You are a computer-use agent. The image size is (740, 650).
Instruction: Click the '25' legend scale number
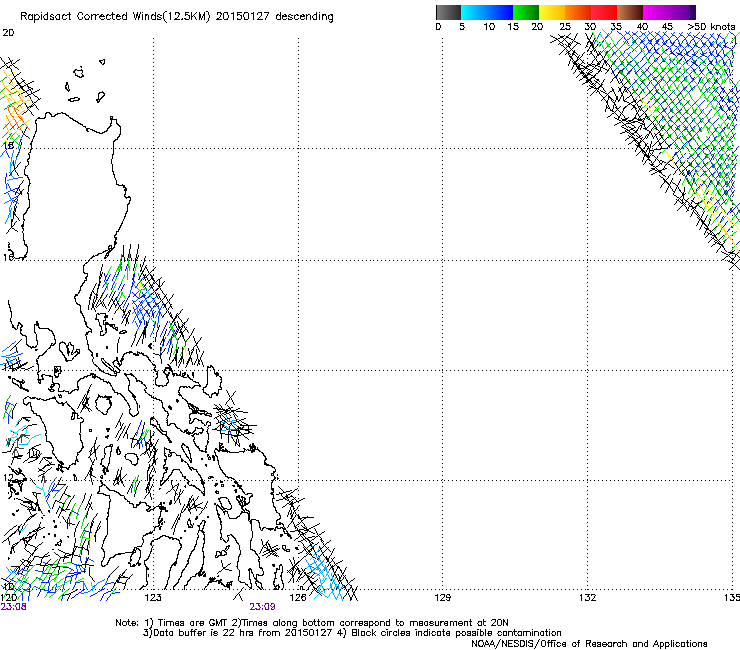(x=565, y=26)
